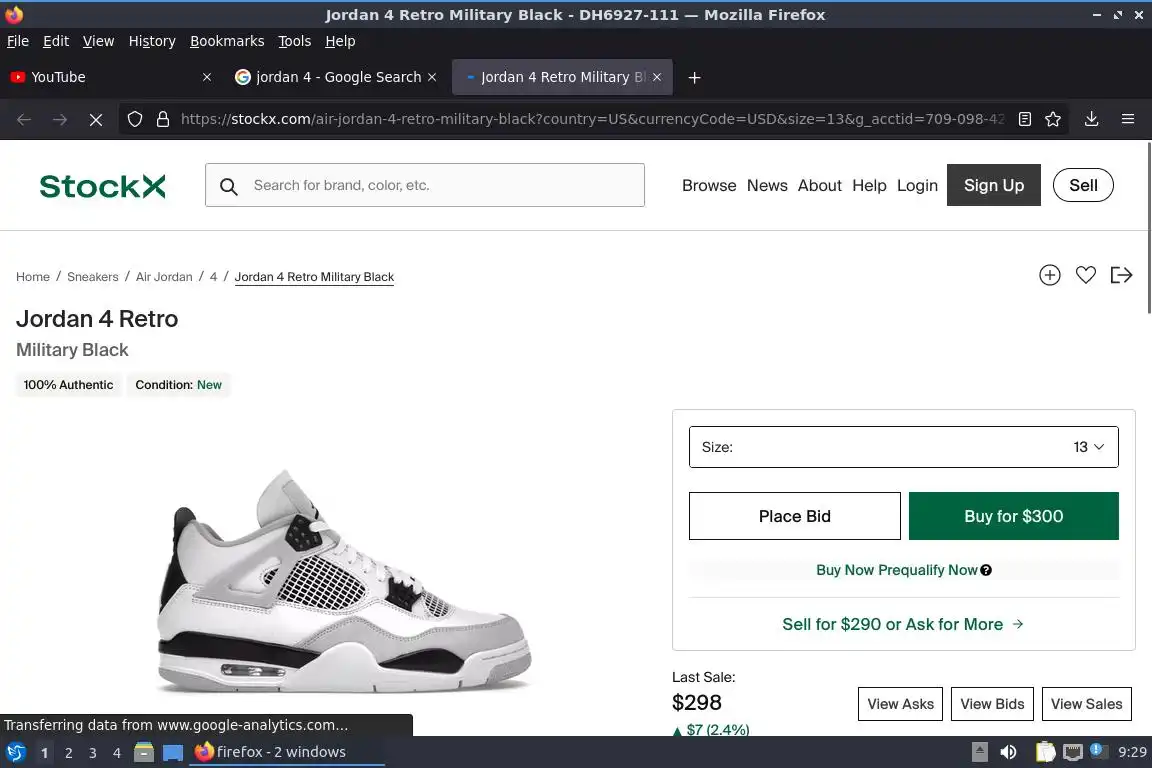This screenshot has width=1152, height=768.
Task: Open clipboard manager tray icon
Action: 1045,752
